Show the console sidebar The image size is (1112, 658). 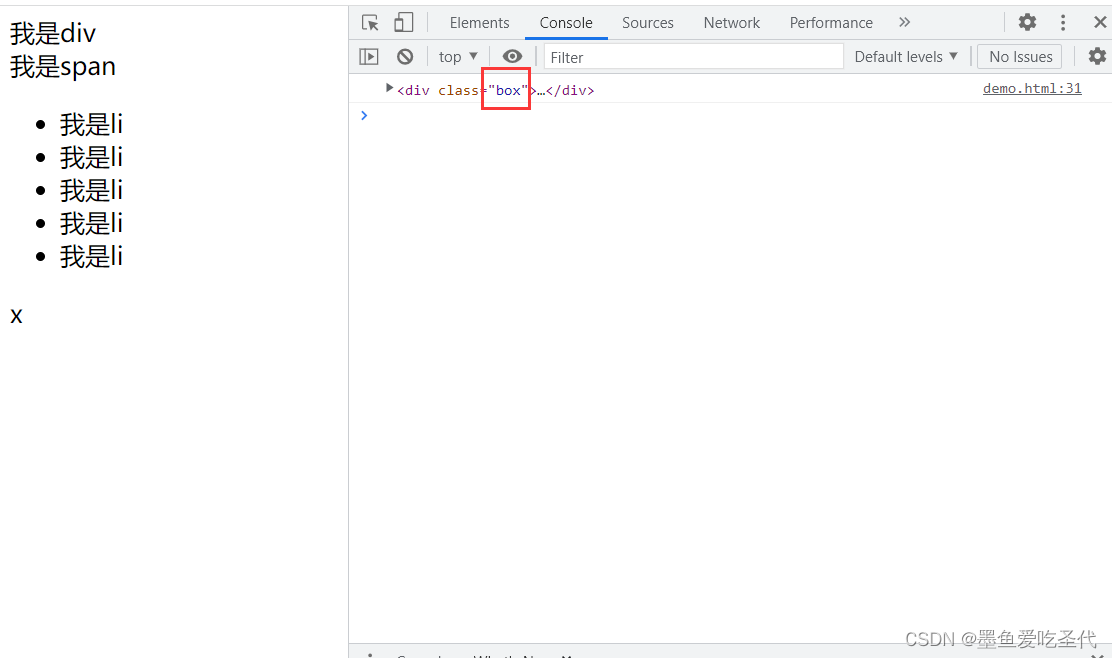point(369,57)
